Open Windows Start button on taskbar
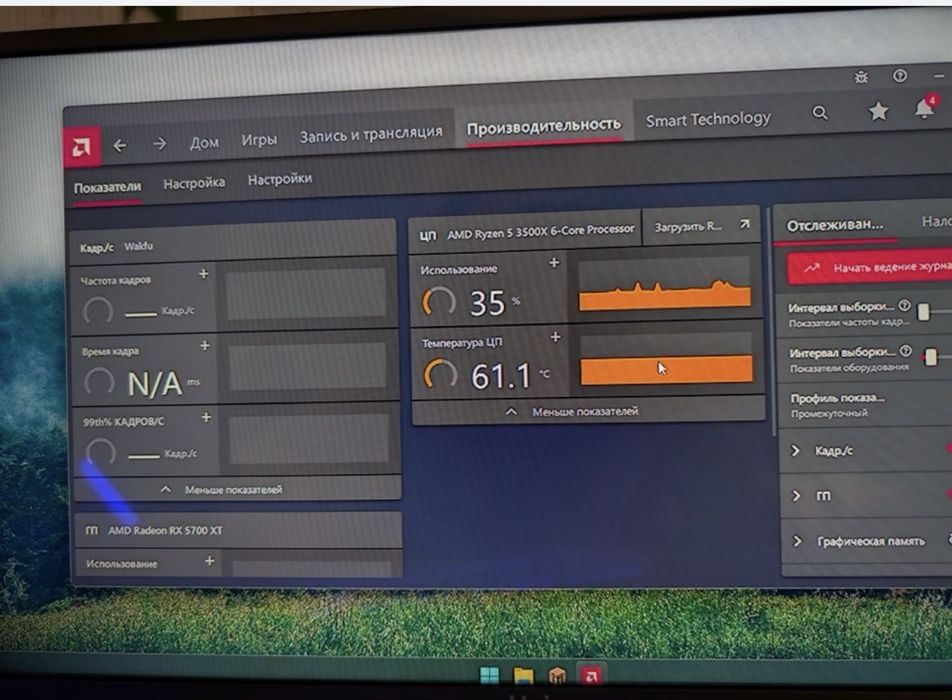The image size is (952, 700). tap(489, 675)
